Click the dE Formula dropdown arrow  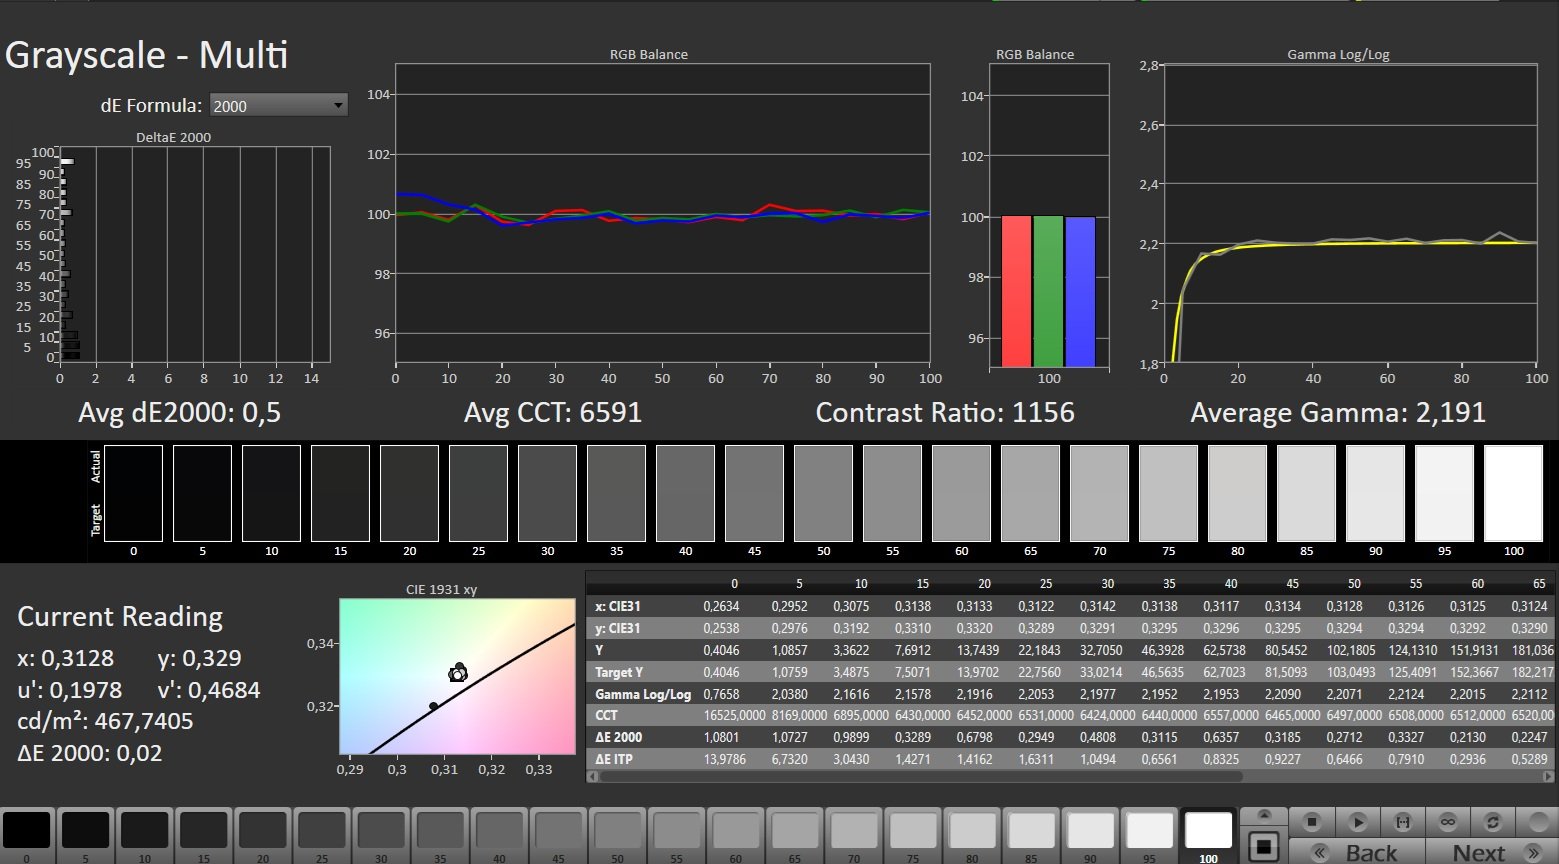click(x=338, y=105)
